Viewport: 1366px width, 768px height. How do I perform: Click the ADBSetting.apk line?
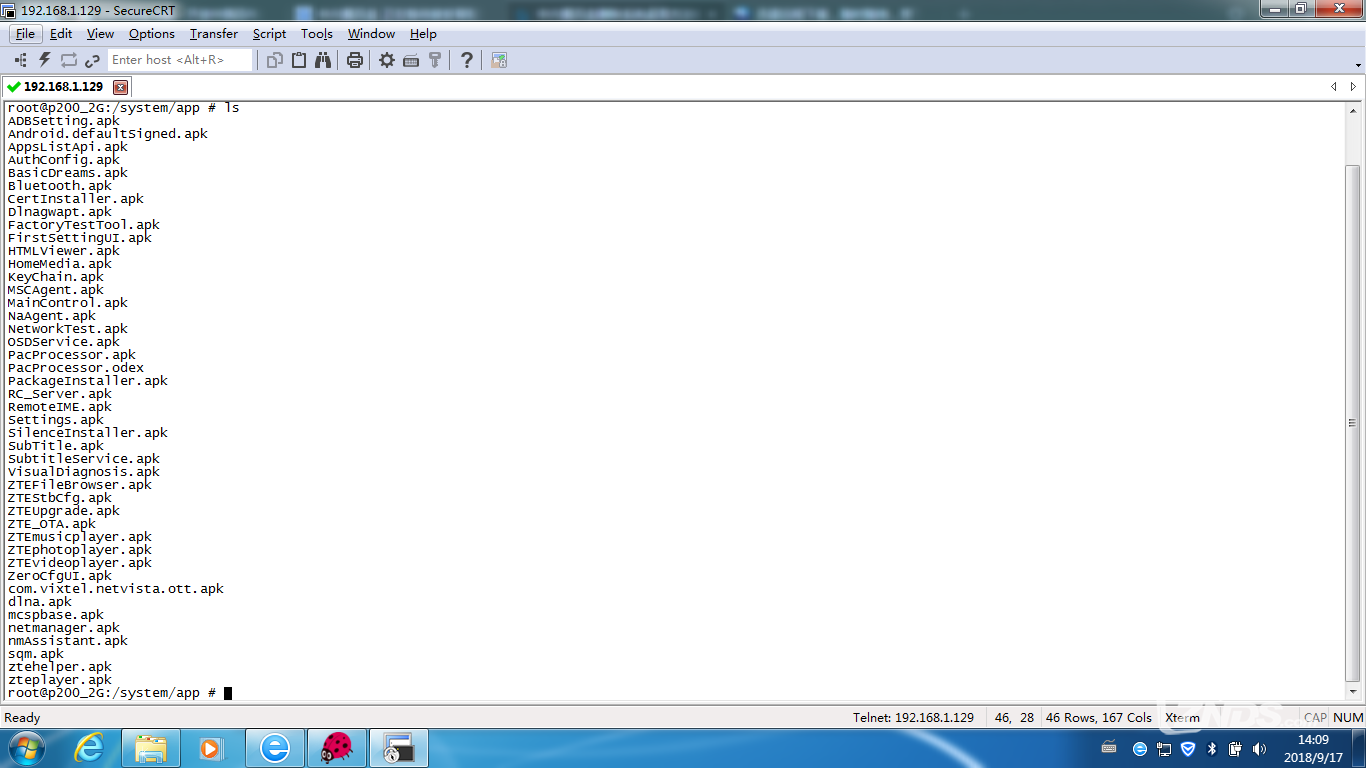point(64,121)
